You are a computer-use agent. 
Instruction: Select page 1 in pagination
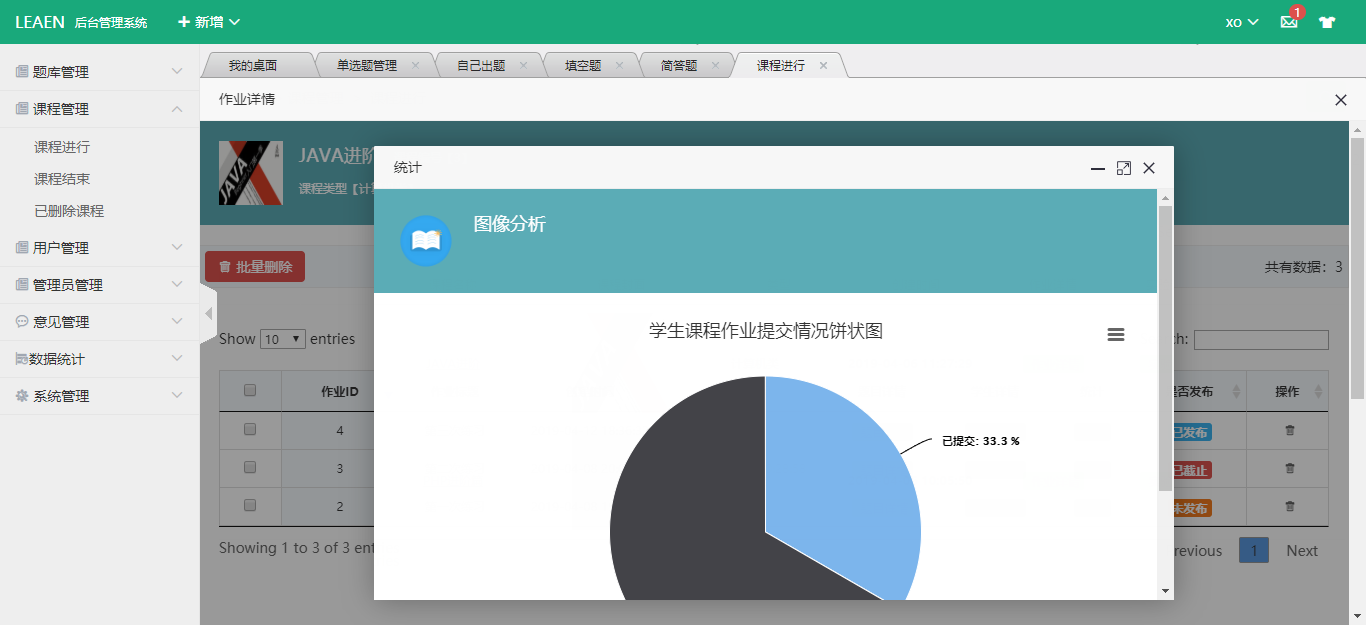pos(1254,550)
